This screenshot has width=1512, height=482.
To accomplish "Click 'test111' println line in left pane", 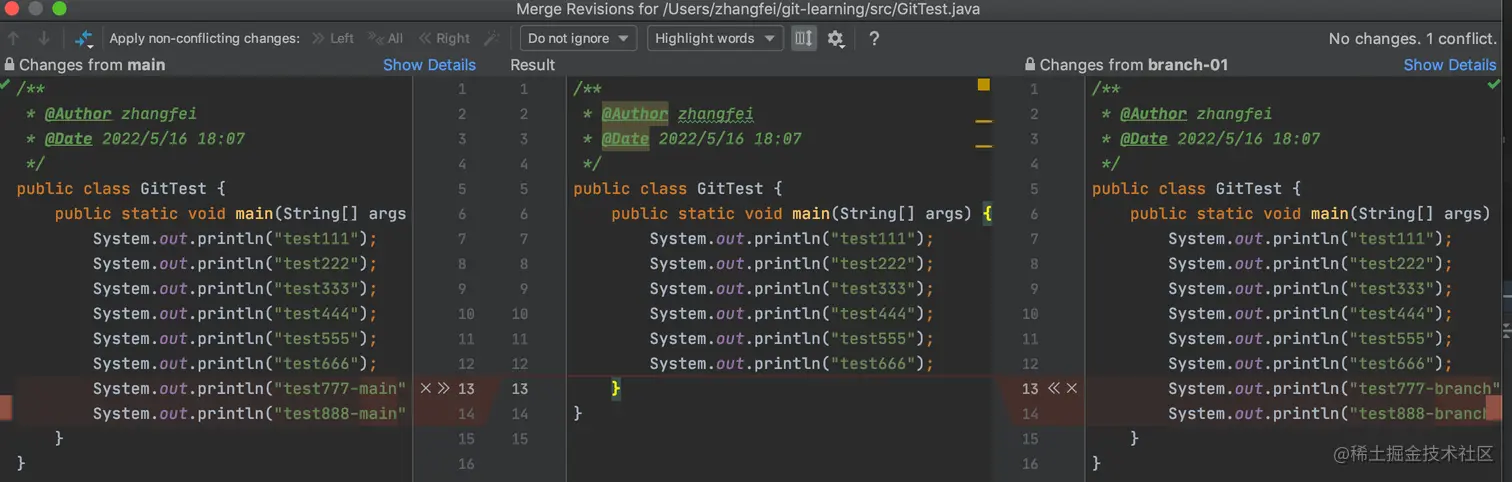I will 235,238.
